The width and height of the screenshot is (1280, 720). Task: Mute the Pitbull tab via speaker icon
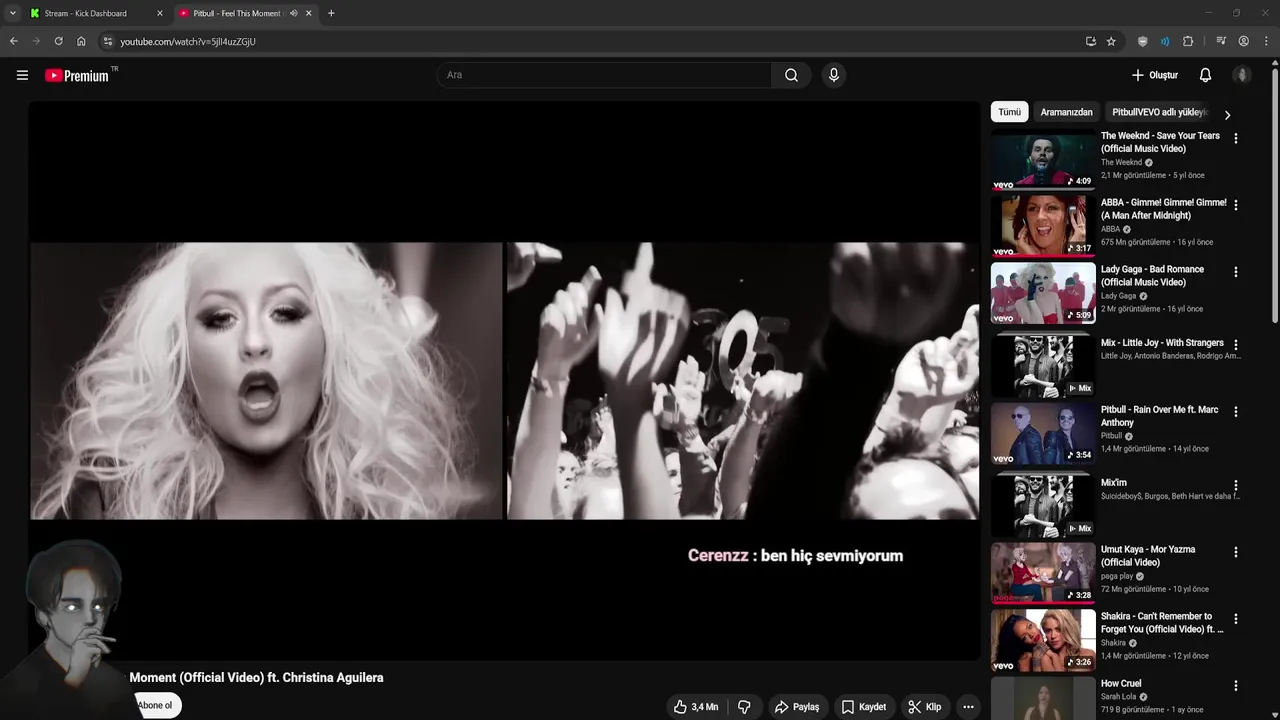[293, 13]
